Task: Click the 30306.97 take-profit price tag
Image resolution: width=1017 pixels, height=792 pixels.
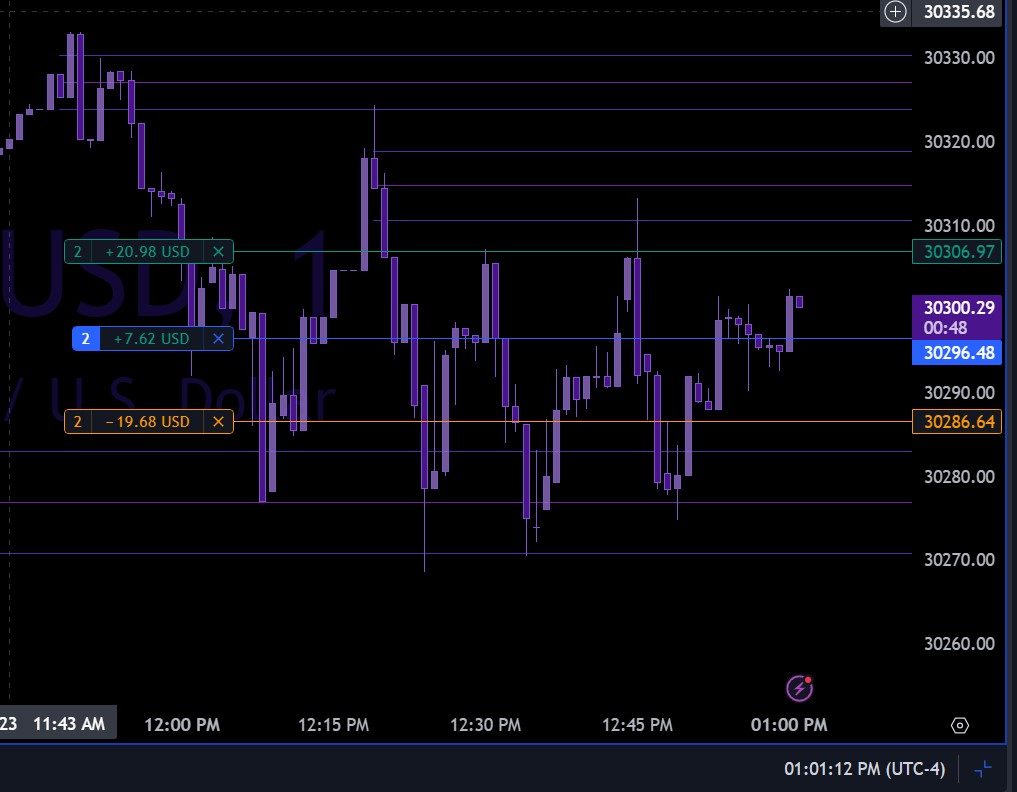Action: point(957,252)
